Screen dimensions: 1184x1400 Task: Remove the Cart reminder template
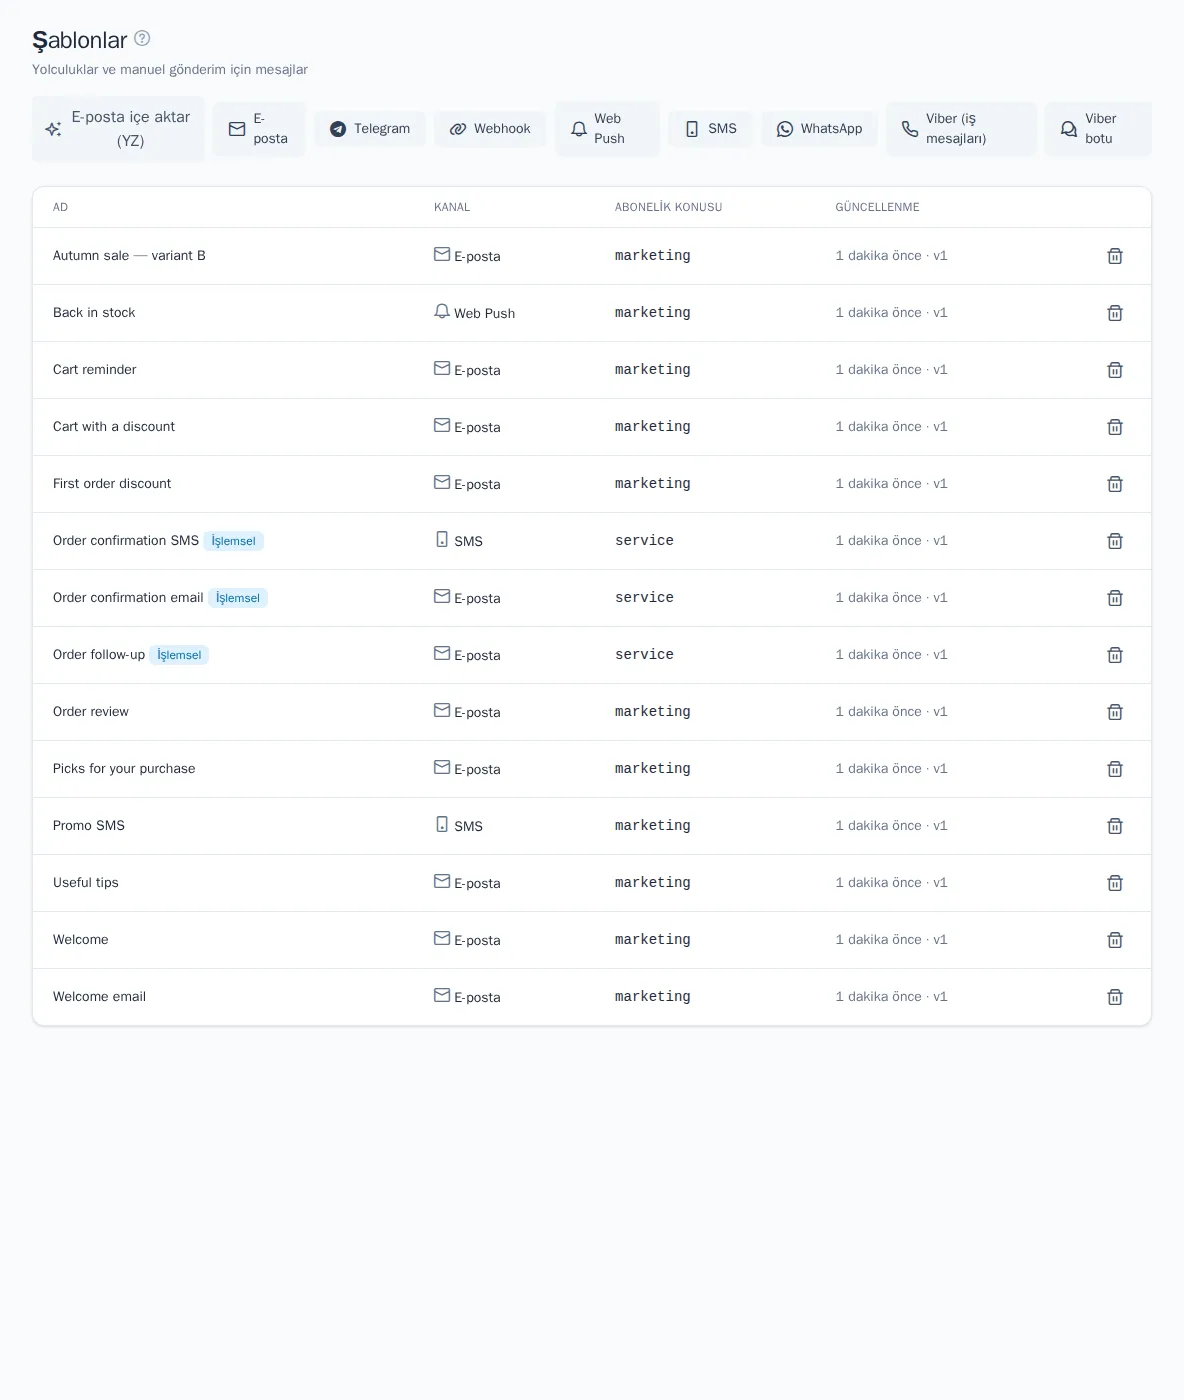point(1115,370)
